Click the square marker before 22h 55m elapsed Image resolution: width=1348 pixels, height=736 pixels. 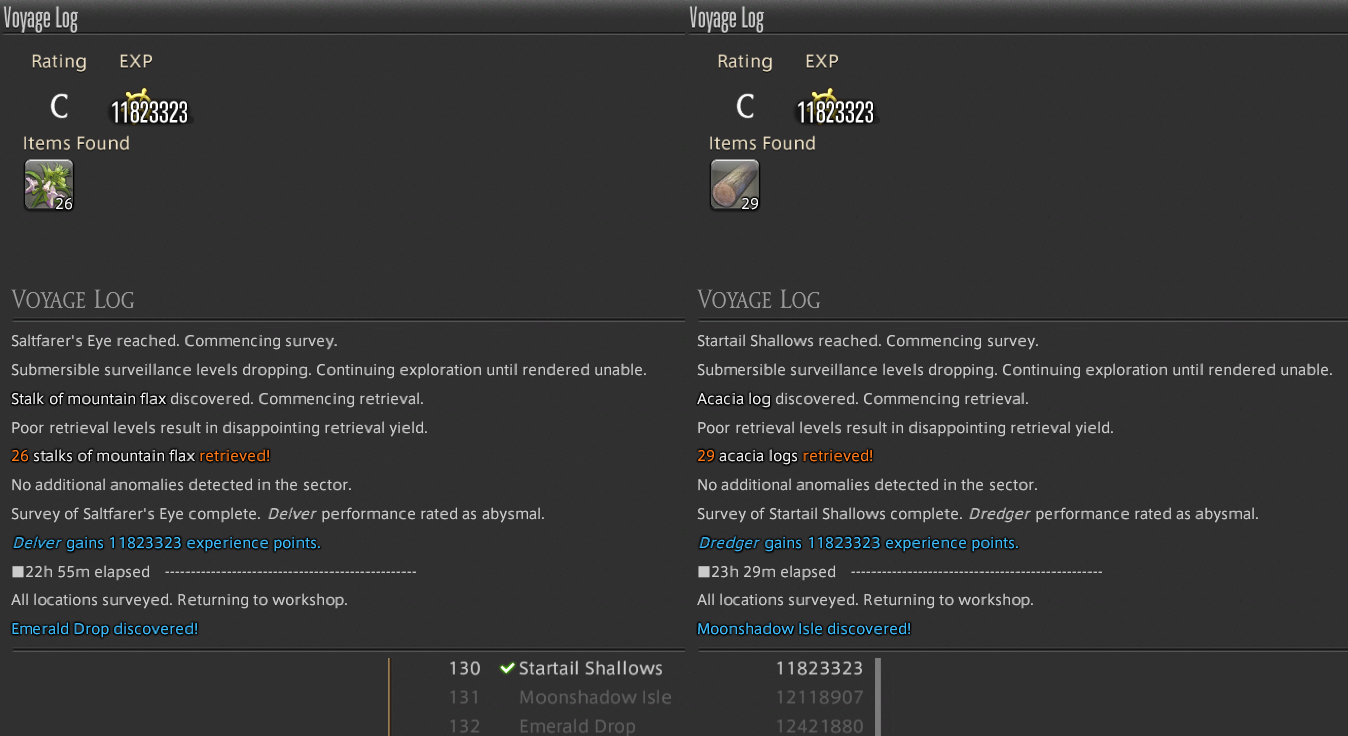pos(17,572)
